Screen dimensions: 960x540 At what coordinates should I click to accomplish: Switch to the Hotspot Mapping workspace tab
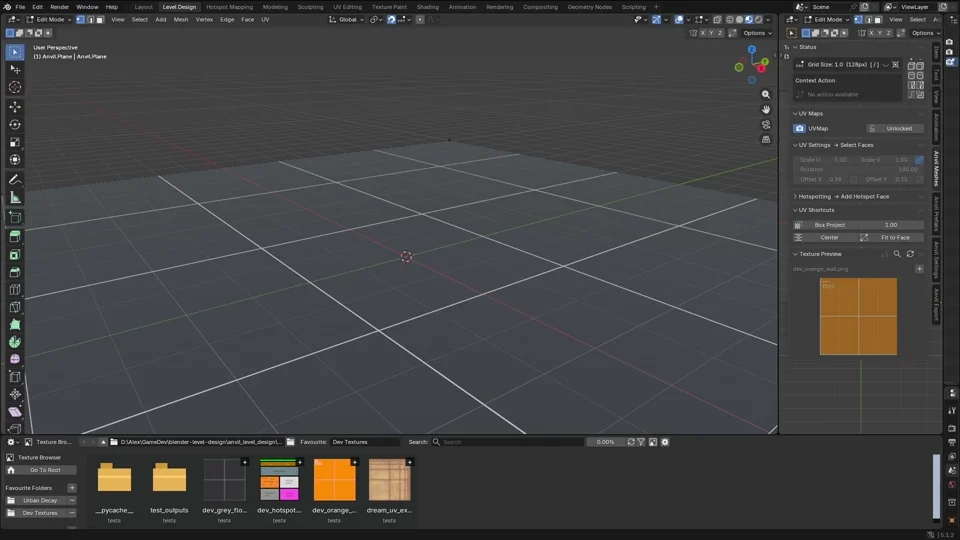(229, 7)
